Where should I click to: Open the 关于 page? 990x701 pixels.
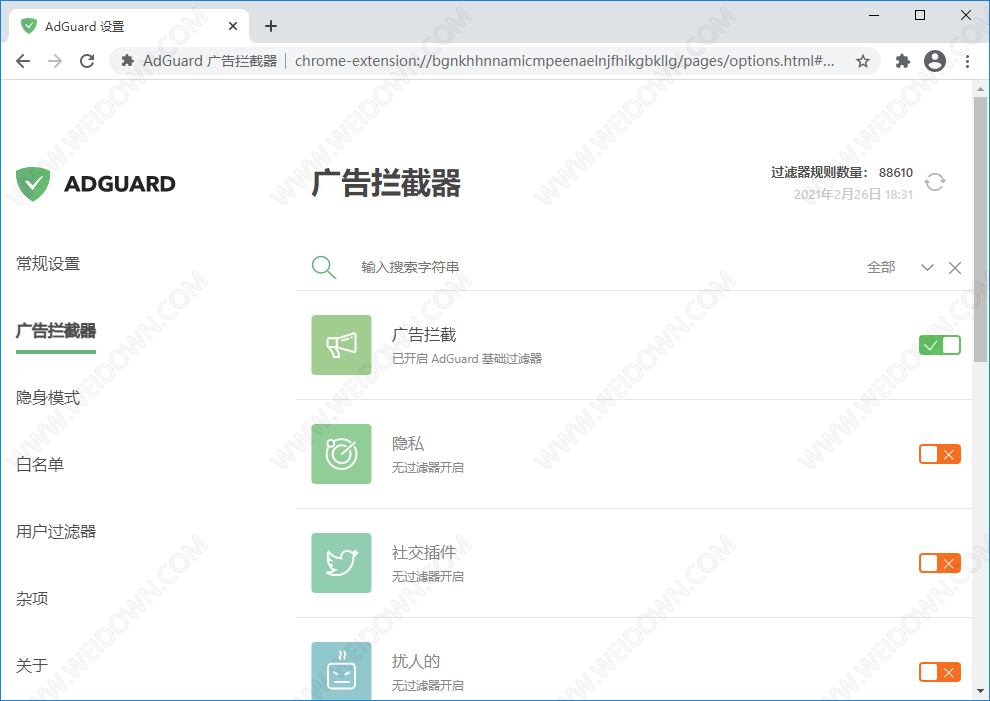(32, 666)
